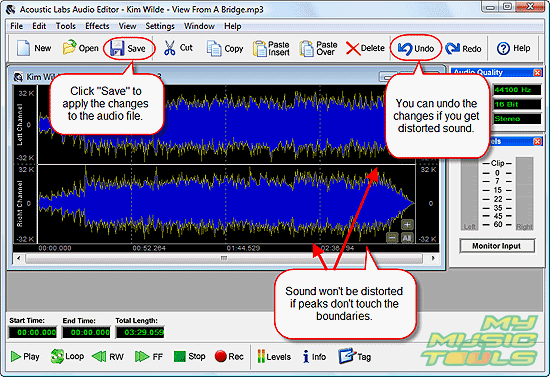Redo the last undone change
Viewport: 550px width, 377px height.
point(463,48)
